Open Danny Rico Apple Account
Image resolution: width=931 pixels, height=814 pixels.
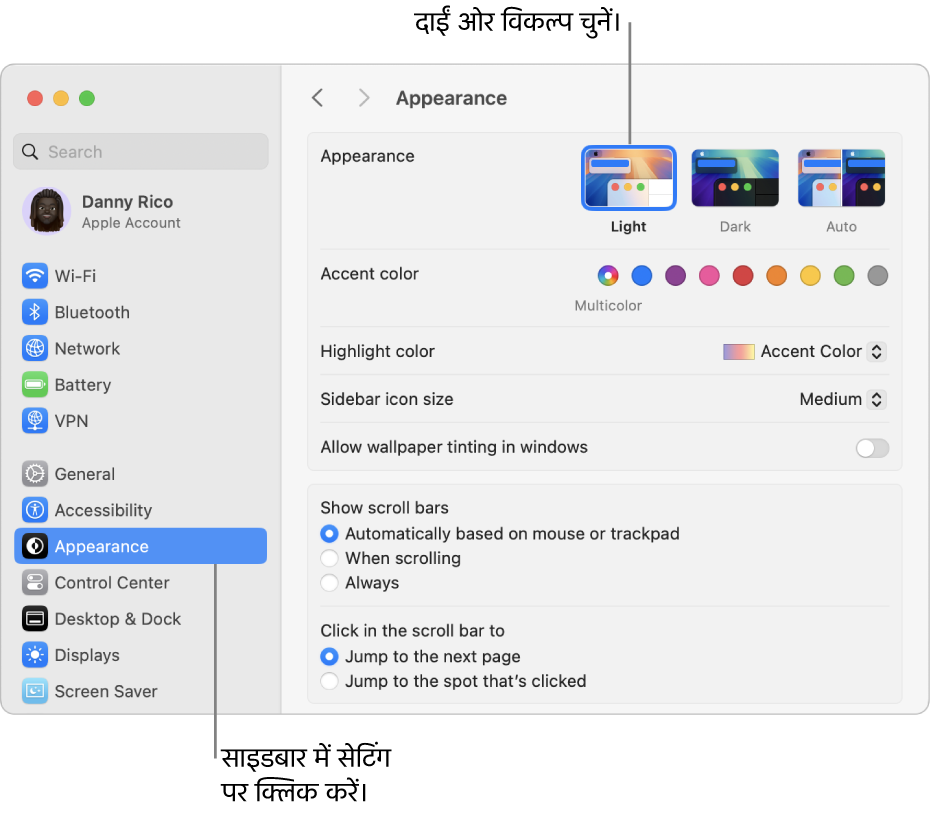(x=141, y=211)
